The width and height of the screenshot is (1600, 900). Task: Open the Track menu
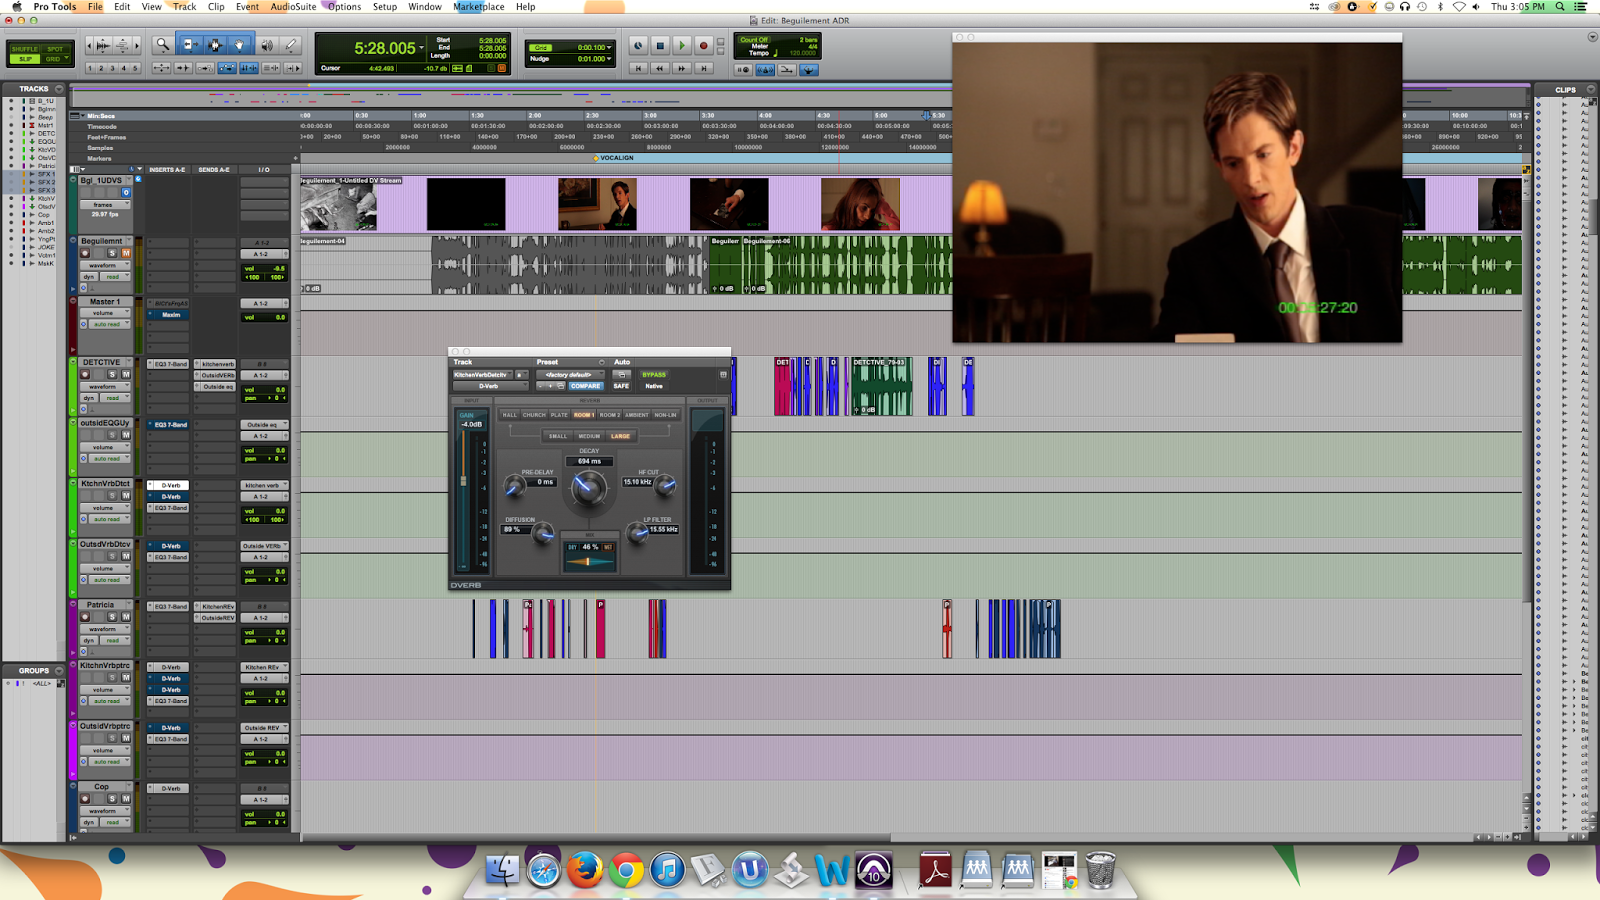pyautogui.click(x=184, y=7)
